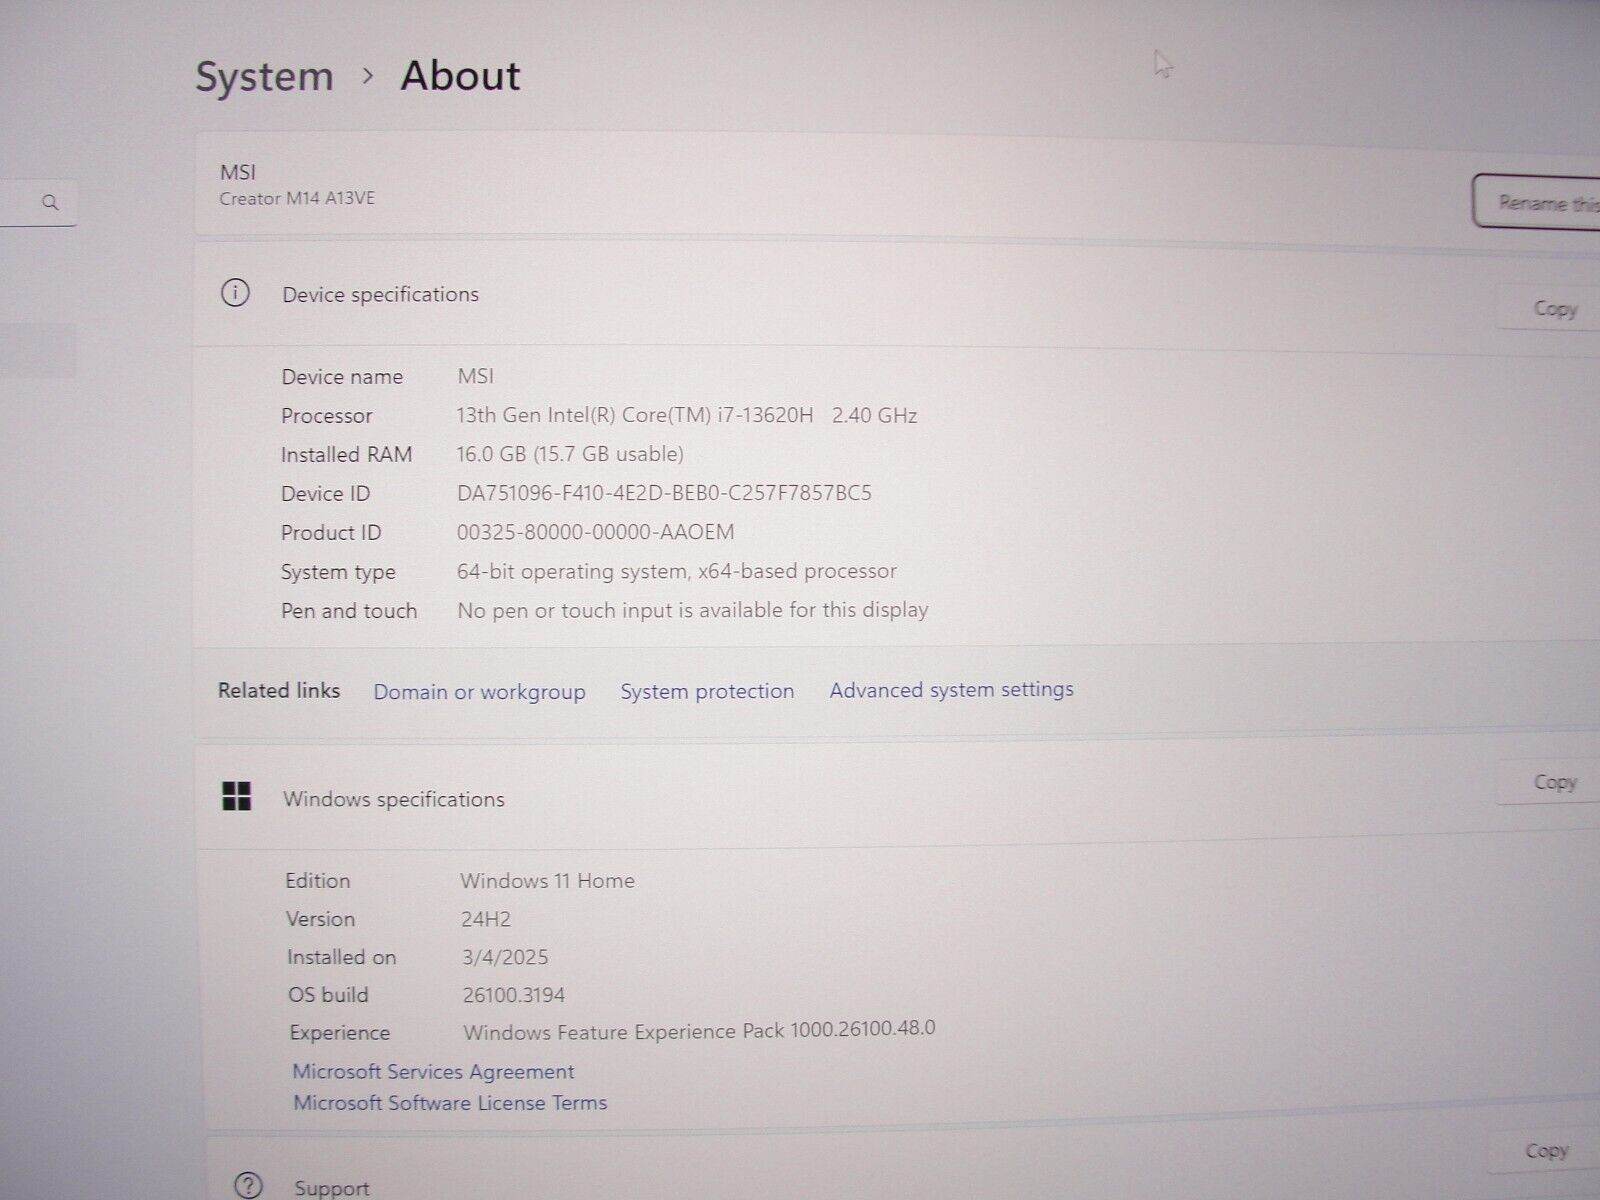Screen dimensions: 1600x1200
Task: Open System protection settings
Action: (x=707, y=690)
